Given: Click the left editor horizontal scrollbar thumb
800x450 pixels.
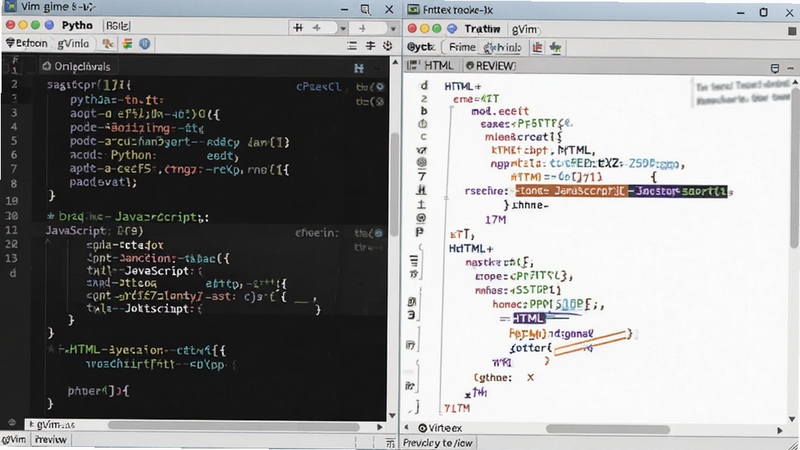Looking at the screenshot, I should pyautogui.click(x=234, y=426).
